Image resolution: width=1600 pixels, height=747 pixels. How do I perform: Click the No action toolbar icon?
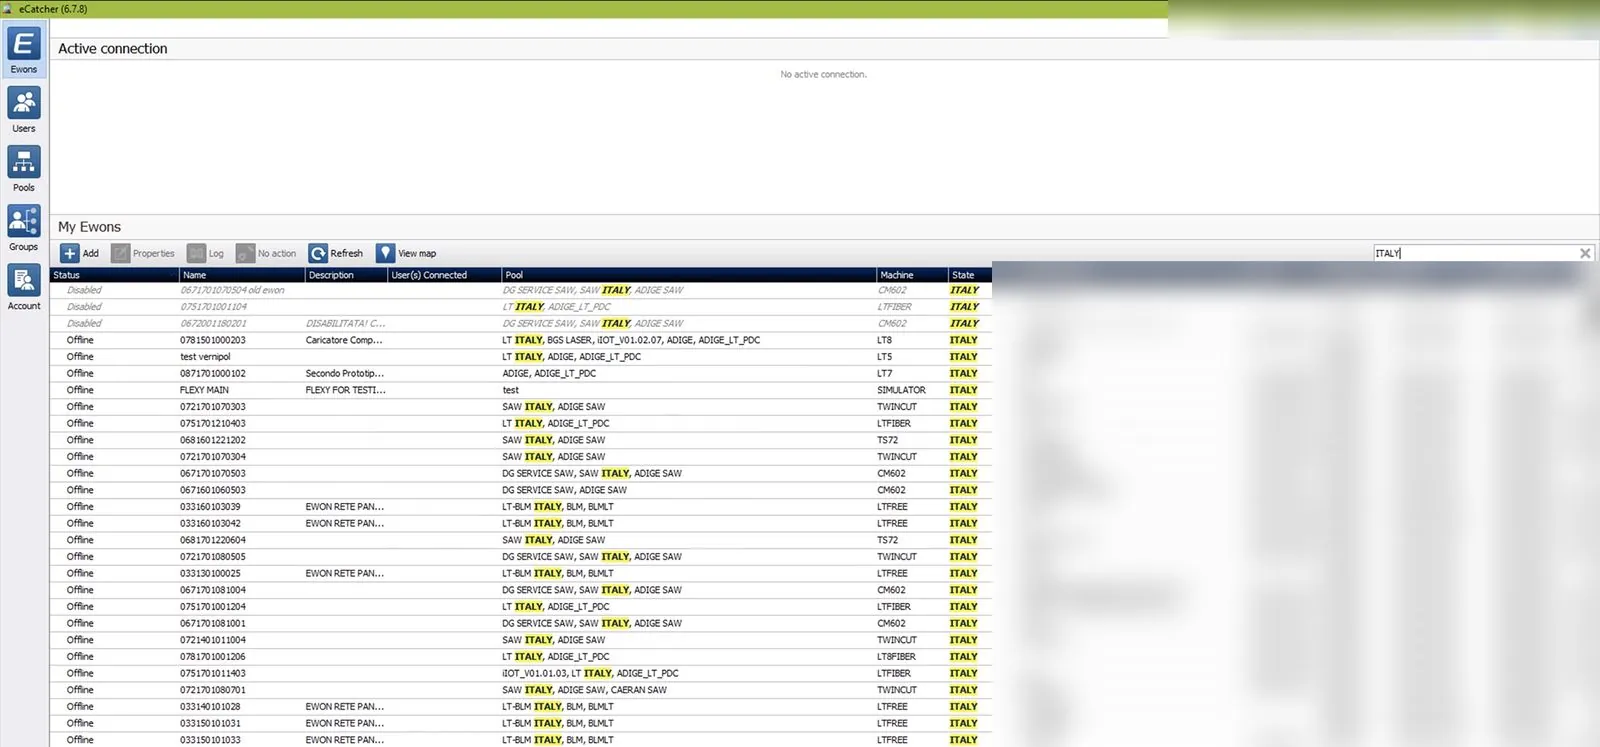click(245, 253)
